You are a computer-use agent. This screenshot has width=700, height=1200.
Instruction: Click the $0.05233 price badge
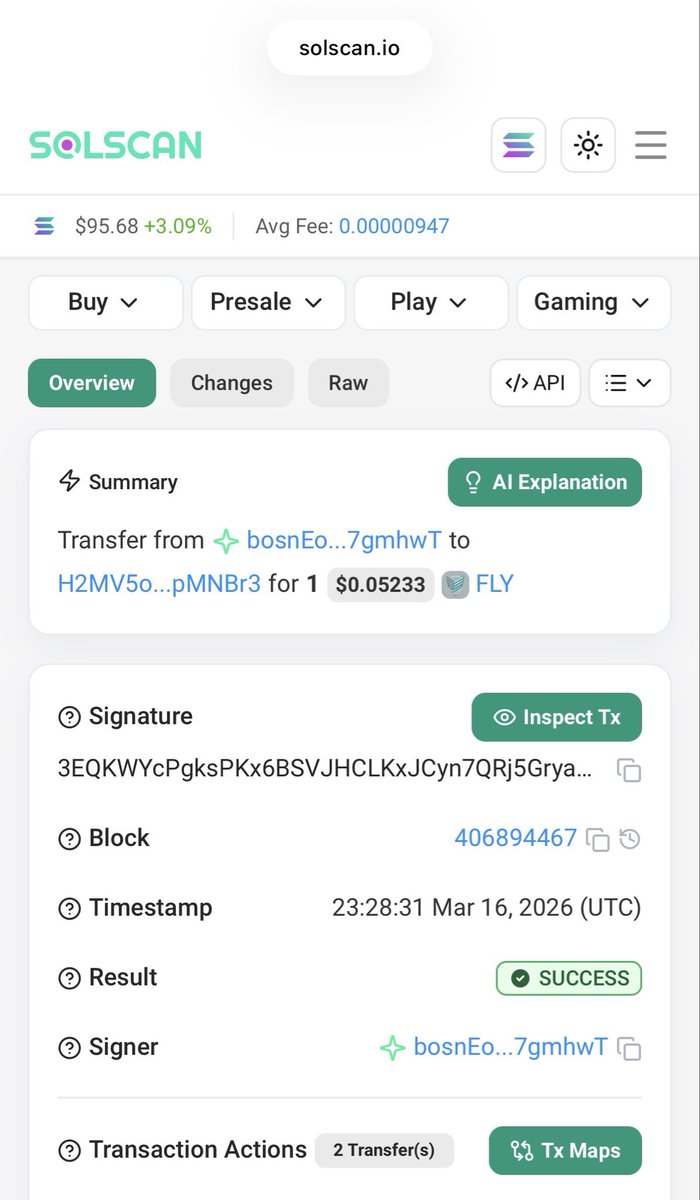click(x=380, y=584)
